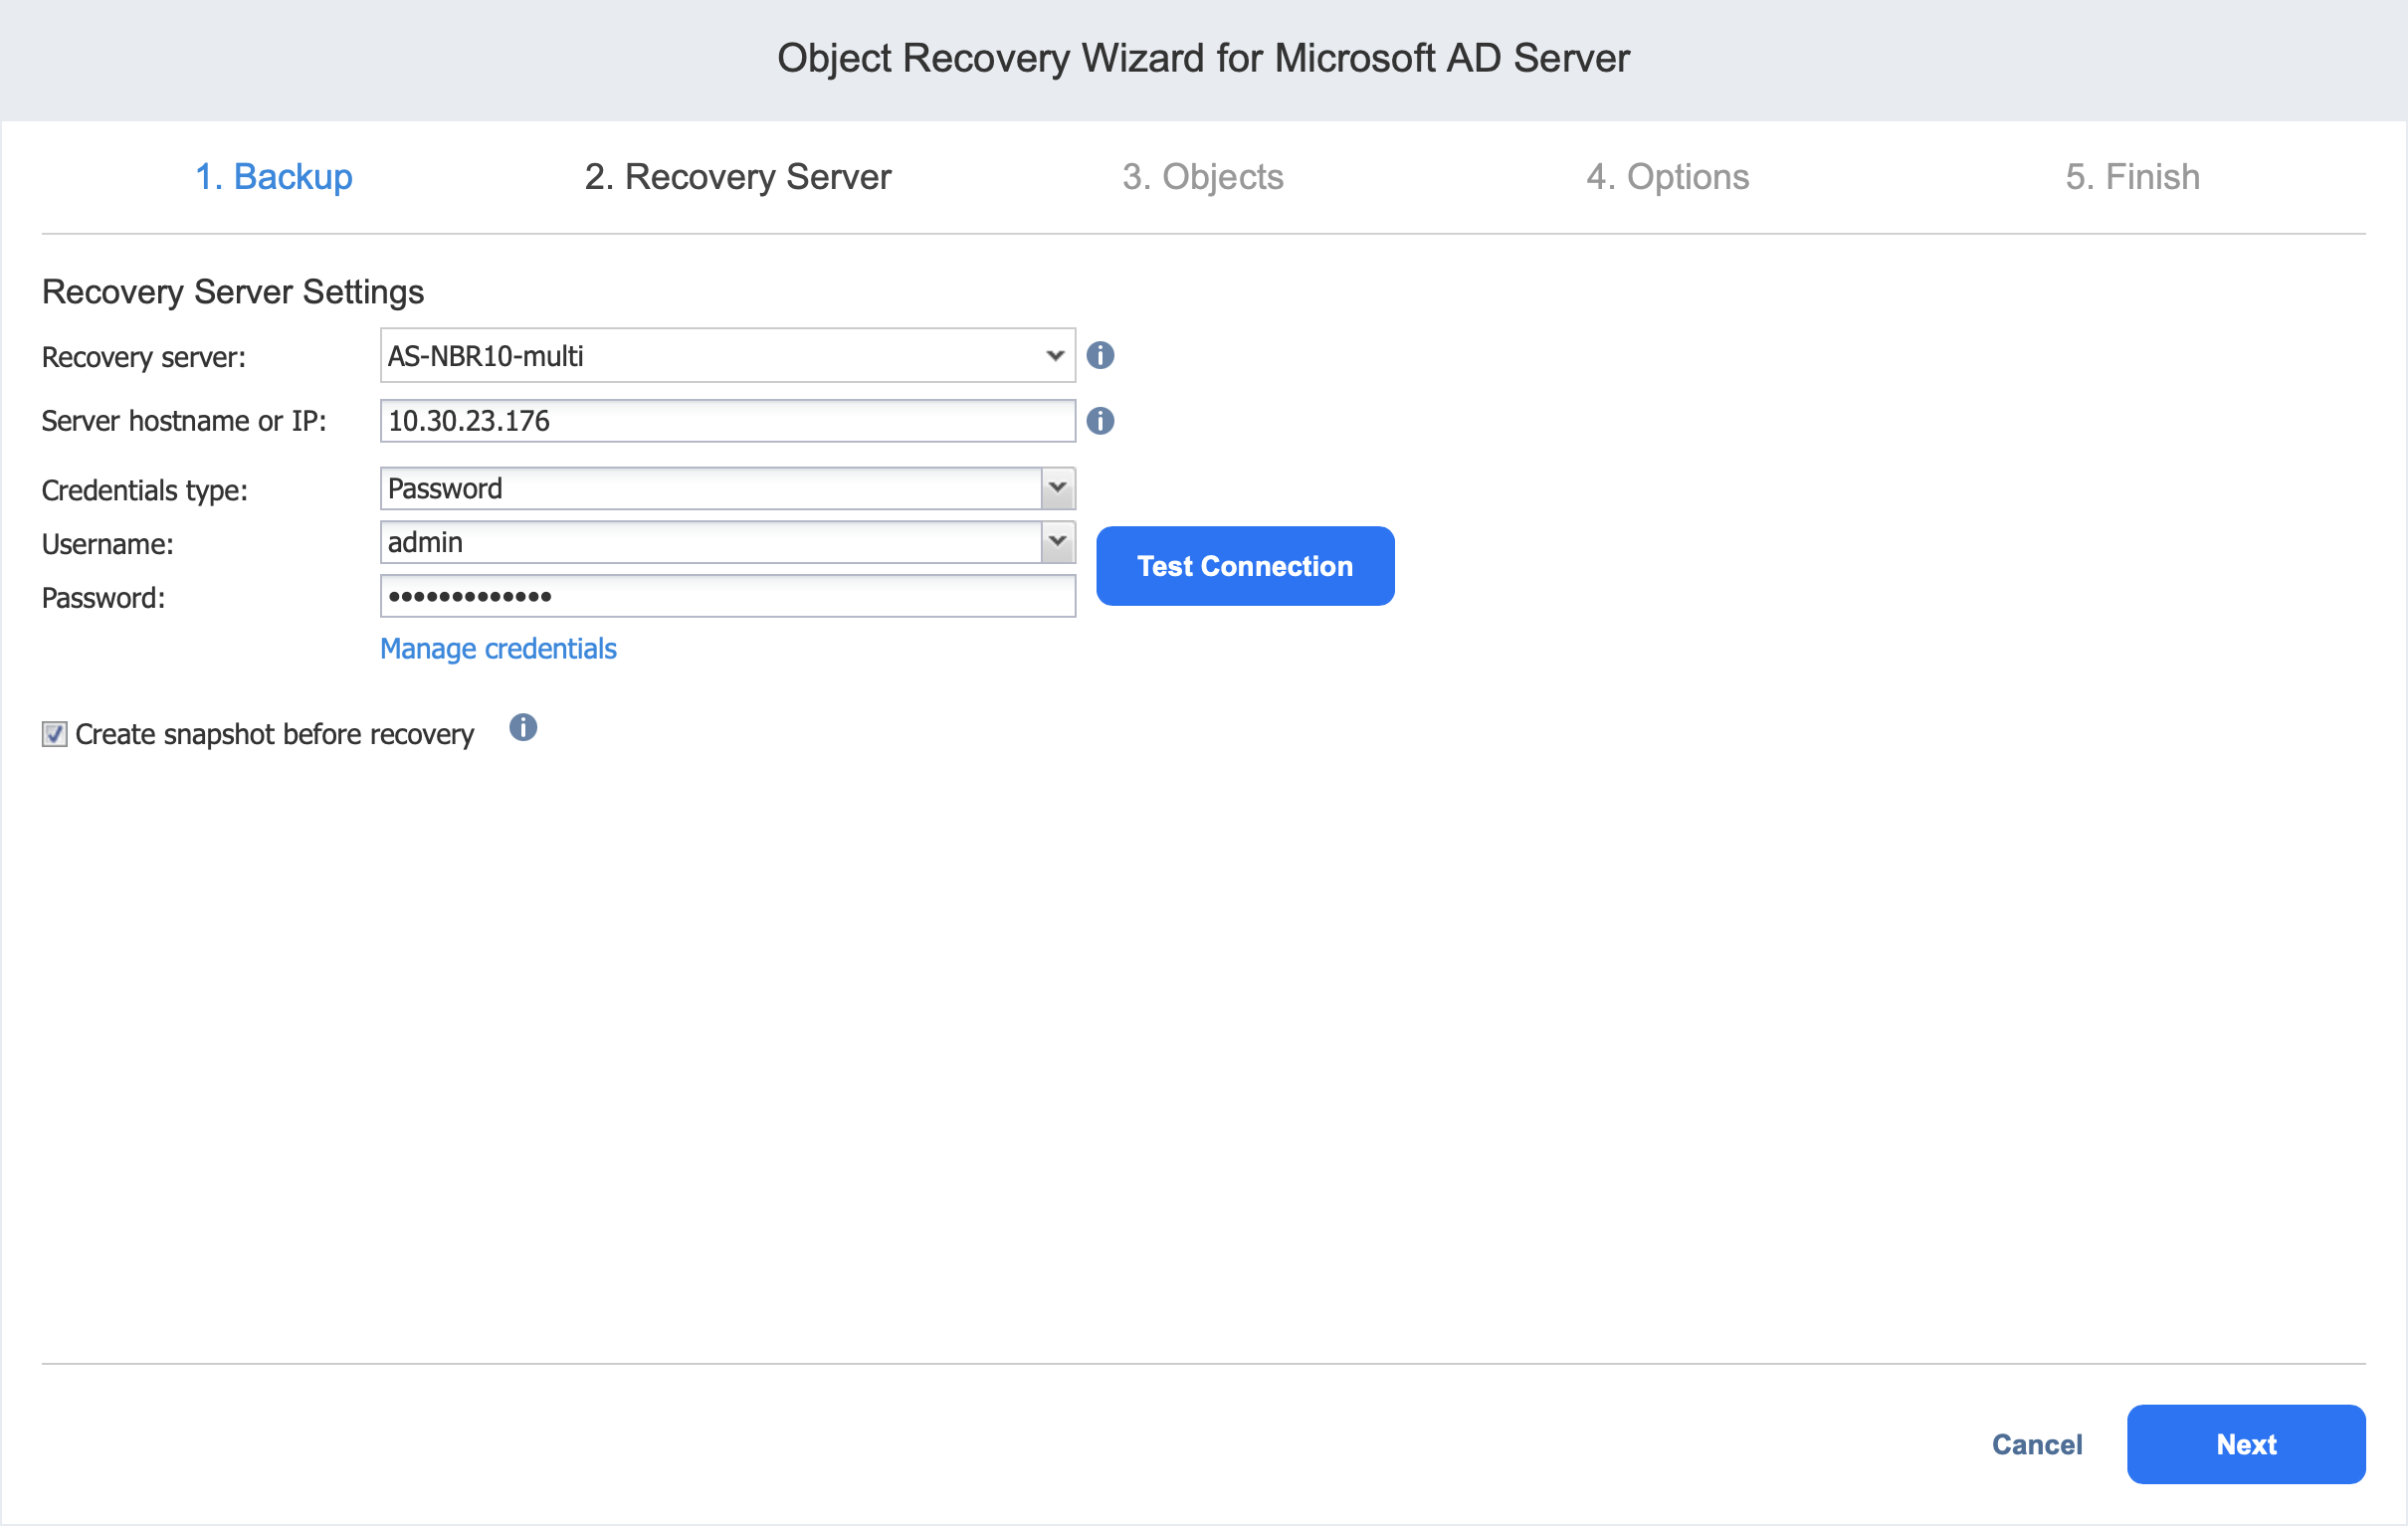Toggle Create snapshot before recovery checkbox

(x=54, y=734)
